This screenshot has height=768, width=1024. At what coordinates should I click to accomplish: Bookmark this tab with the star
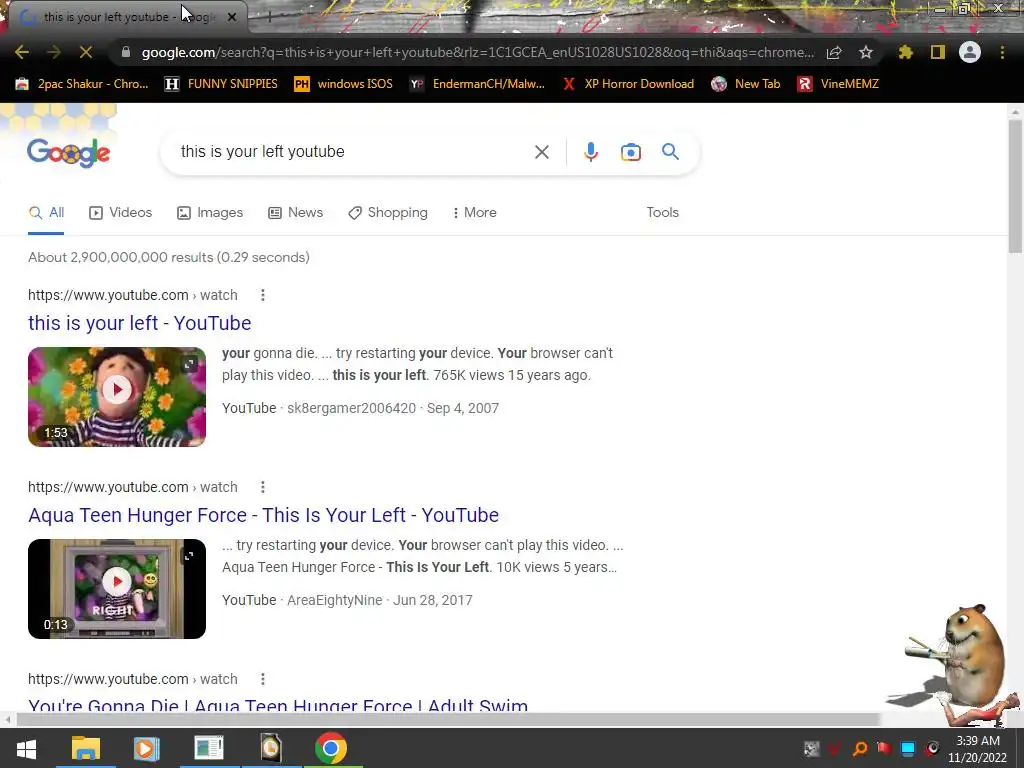point(866,52)
